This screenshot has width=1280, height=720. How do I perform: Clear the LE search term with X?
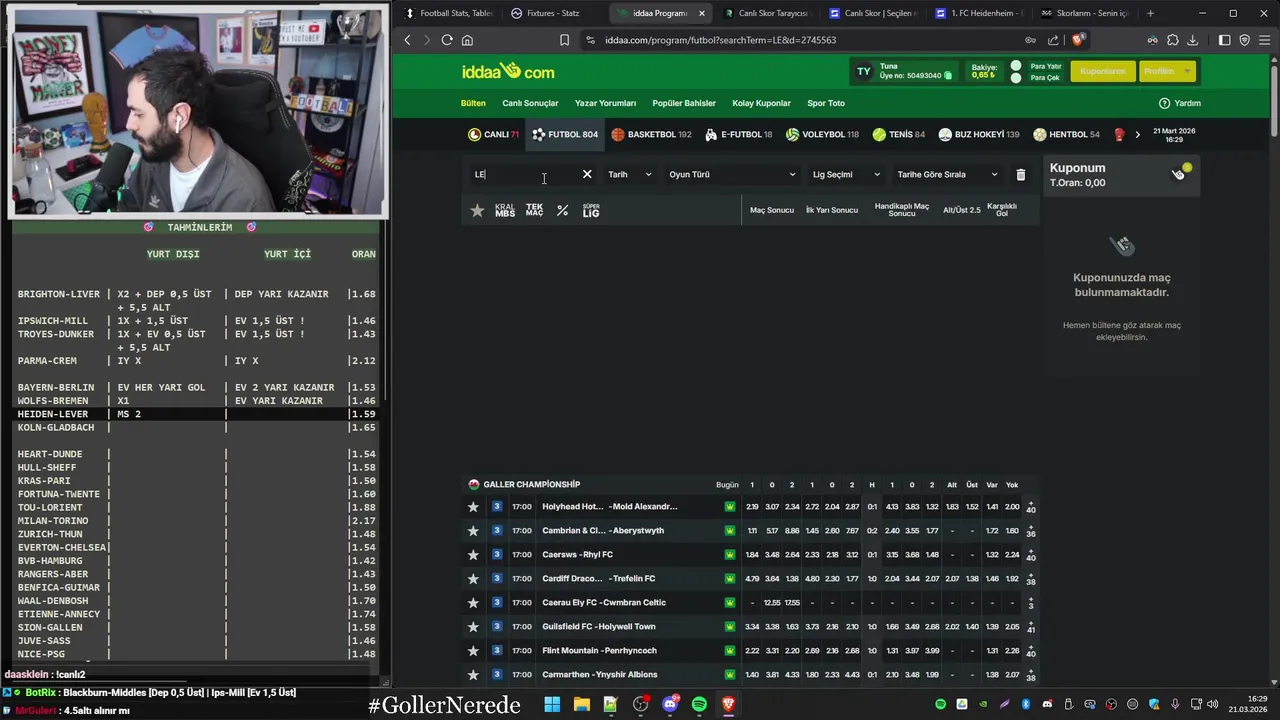point(587,174)
